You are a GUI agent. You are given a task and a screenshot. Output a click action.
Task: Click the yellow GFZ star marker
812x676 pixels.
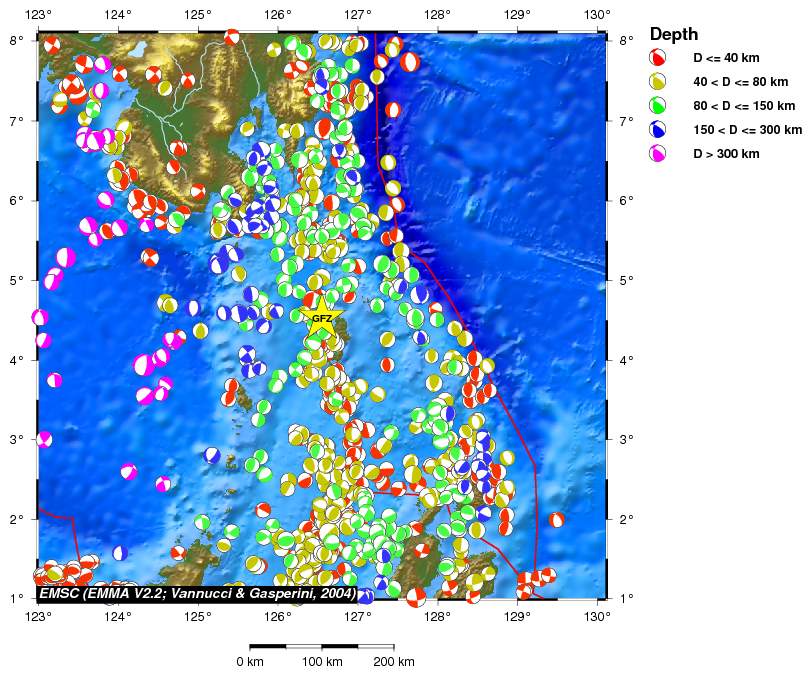pyautogui.click(x=322, y=319)
